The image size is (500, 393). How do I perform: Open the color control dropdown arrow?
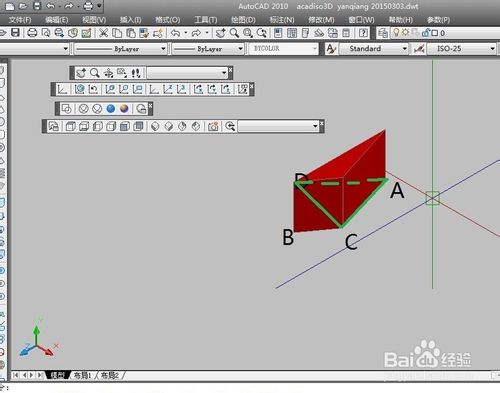tap(66, 49)
